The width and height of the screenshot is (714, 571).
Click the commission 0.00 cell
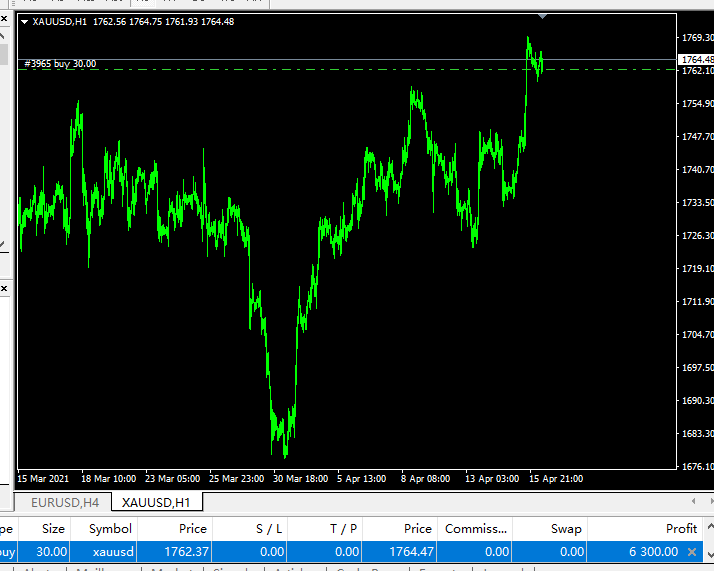tap(475, 552)
